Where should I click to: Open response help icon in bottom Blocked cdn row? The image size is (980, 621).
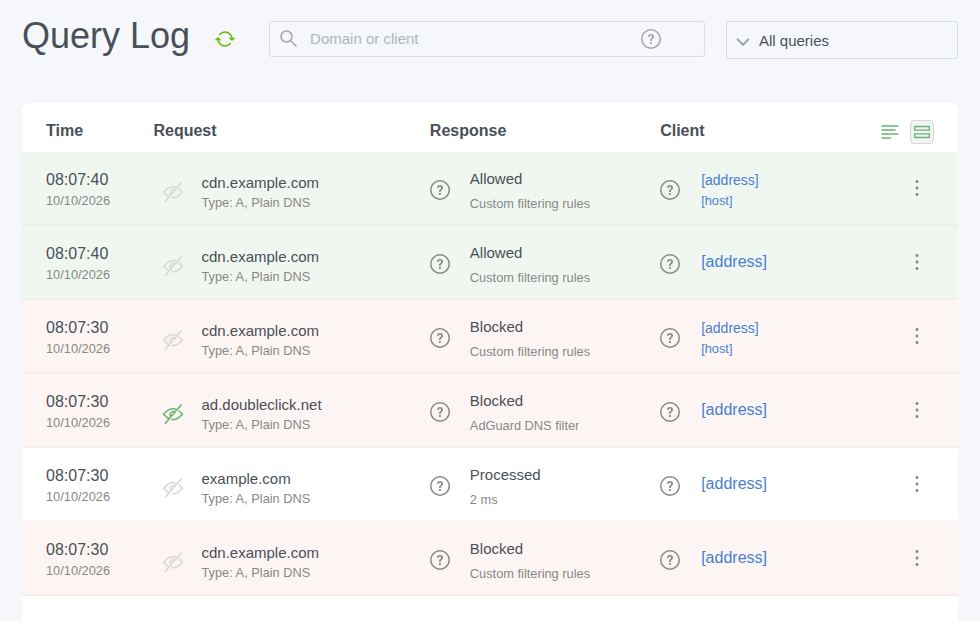[440, 559]
